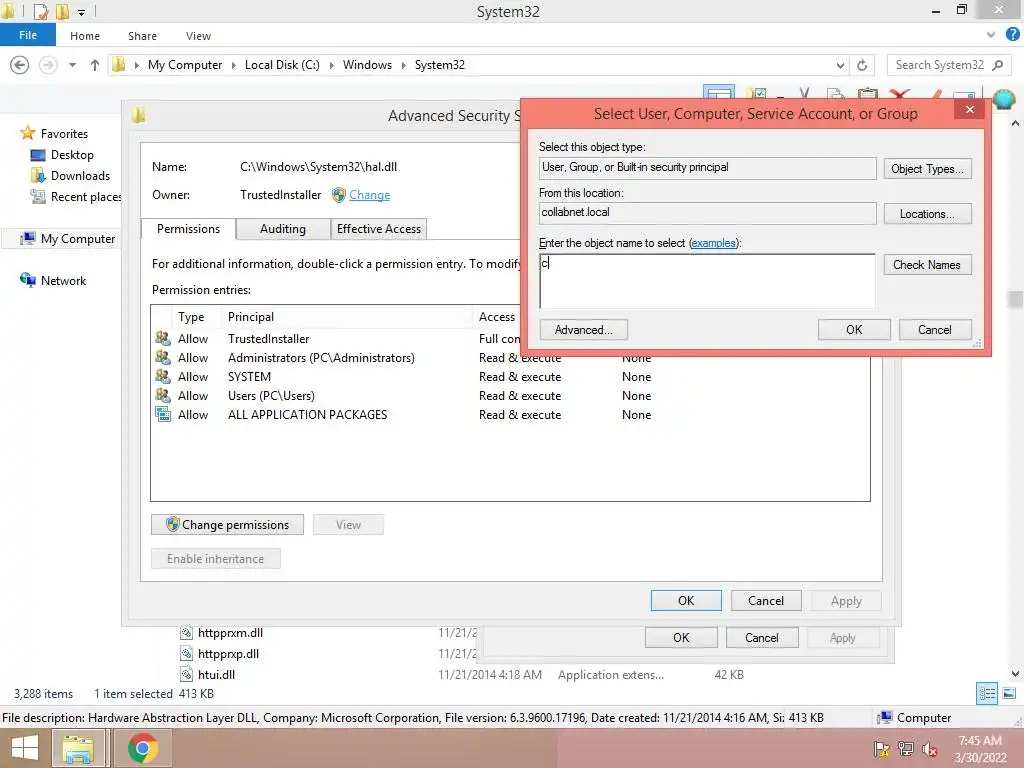Switch to the Permissions tab
The image size is (1024, 768).
click(x=188, y=229)
